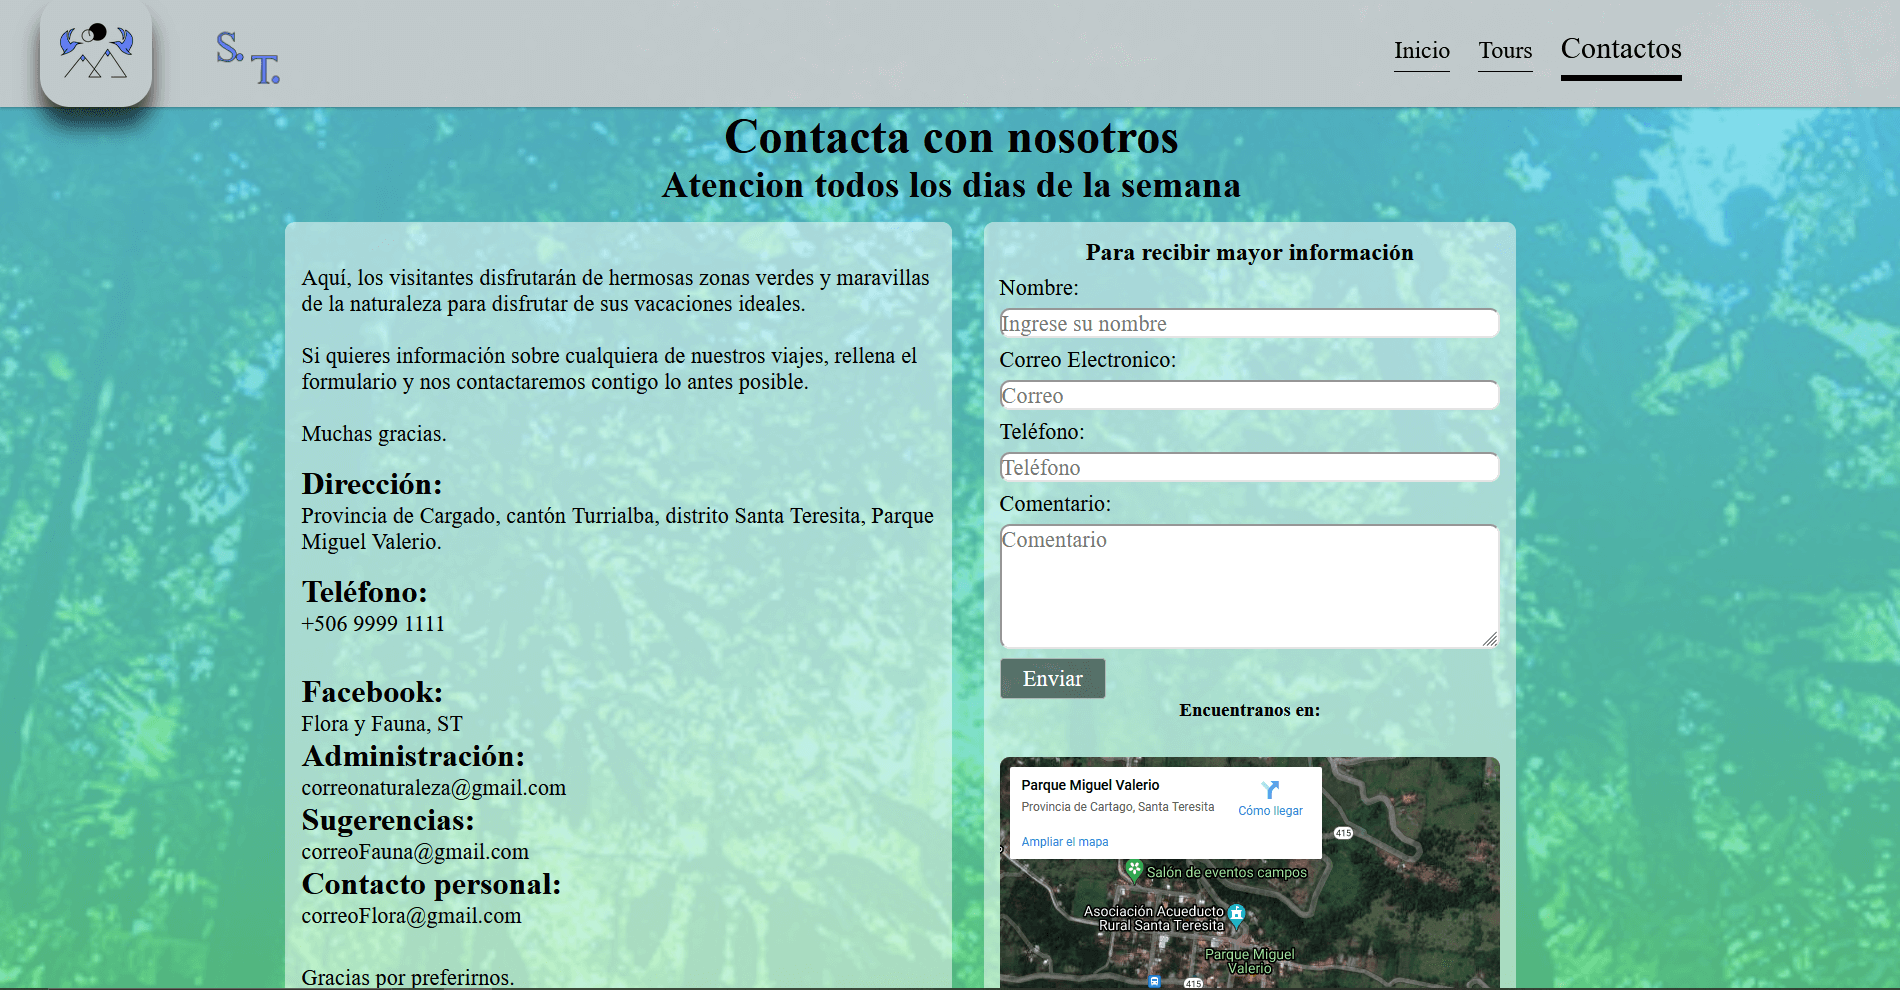The image size is (1900, 990).
Task: Click the Administración heading
Action: (x=413, y=756)
